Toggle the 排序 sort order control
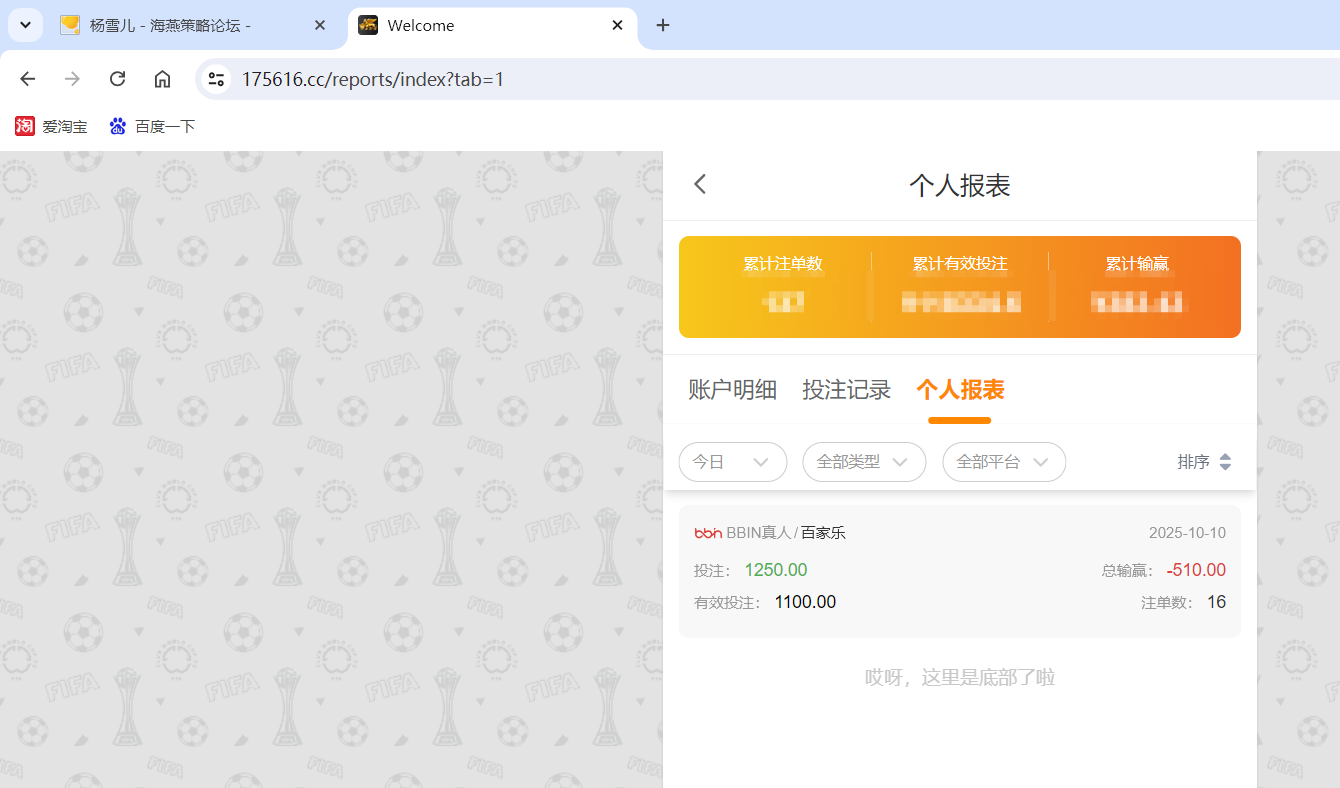Image resolution: width=1340 pixels, height=788 pixels. point(1206,462)
